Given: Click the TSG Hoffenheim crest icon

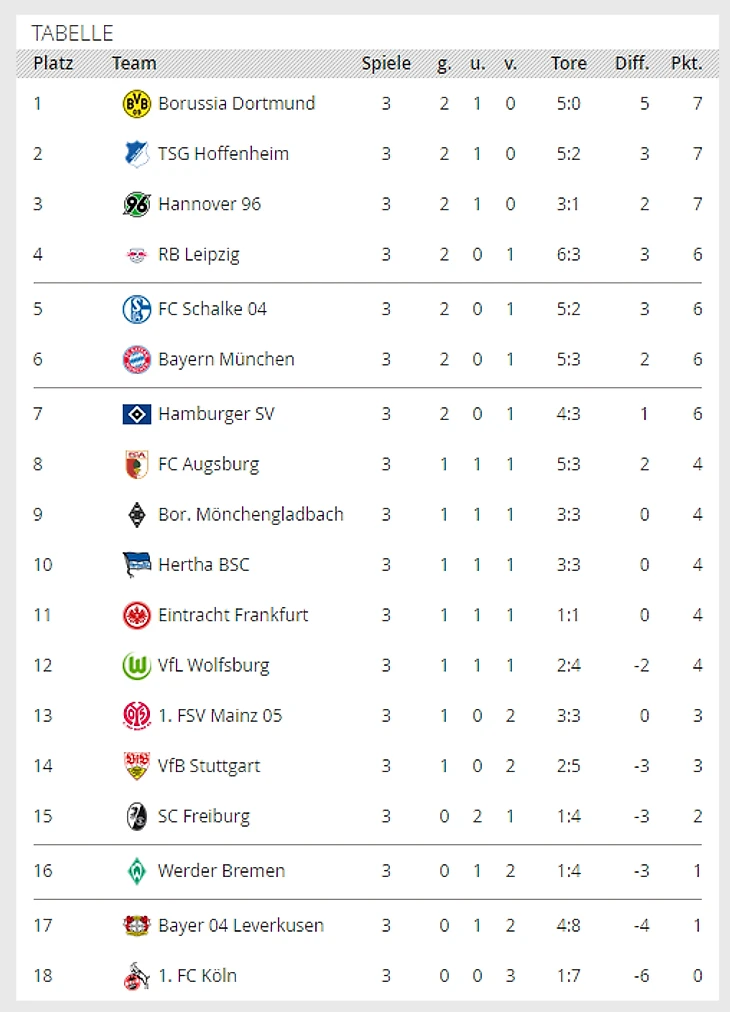Looking at the screenshot, I should point(136,154).
